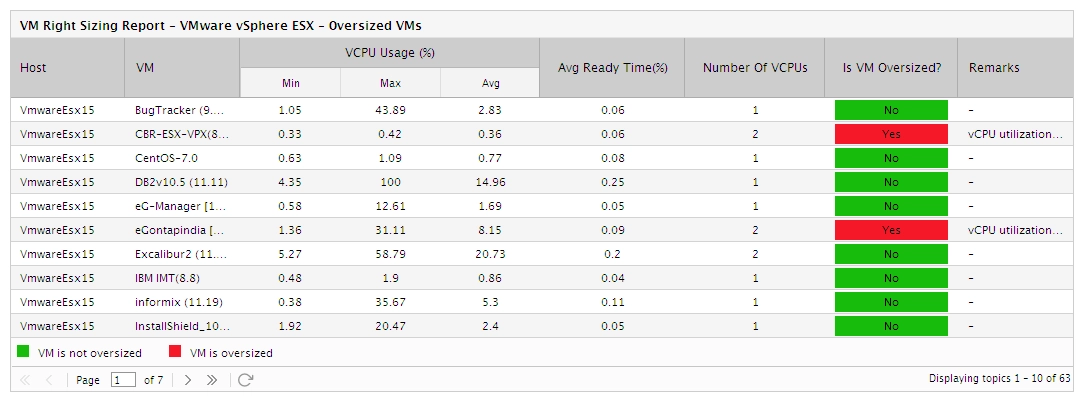Jump to last page icon
The image size is (1084, 402).
point(212,380)
